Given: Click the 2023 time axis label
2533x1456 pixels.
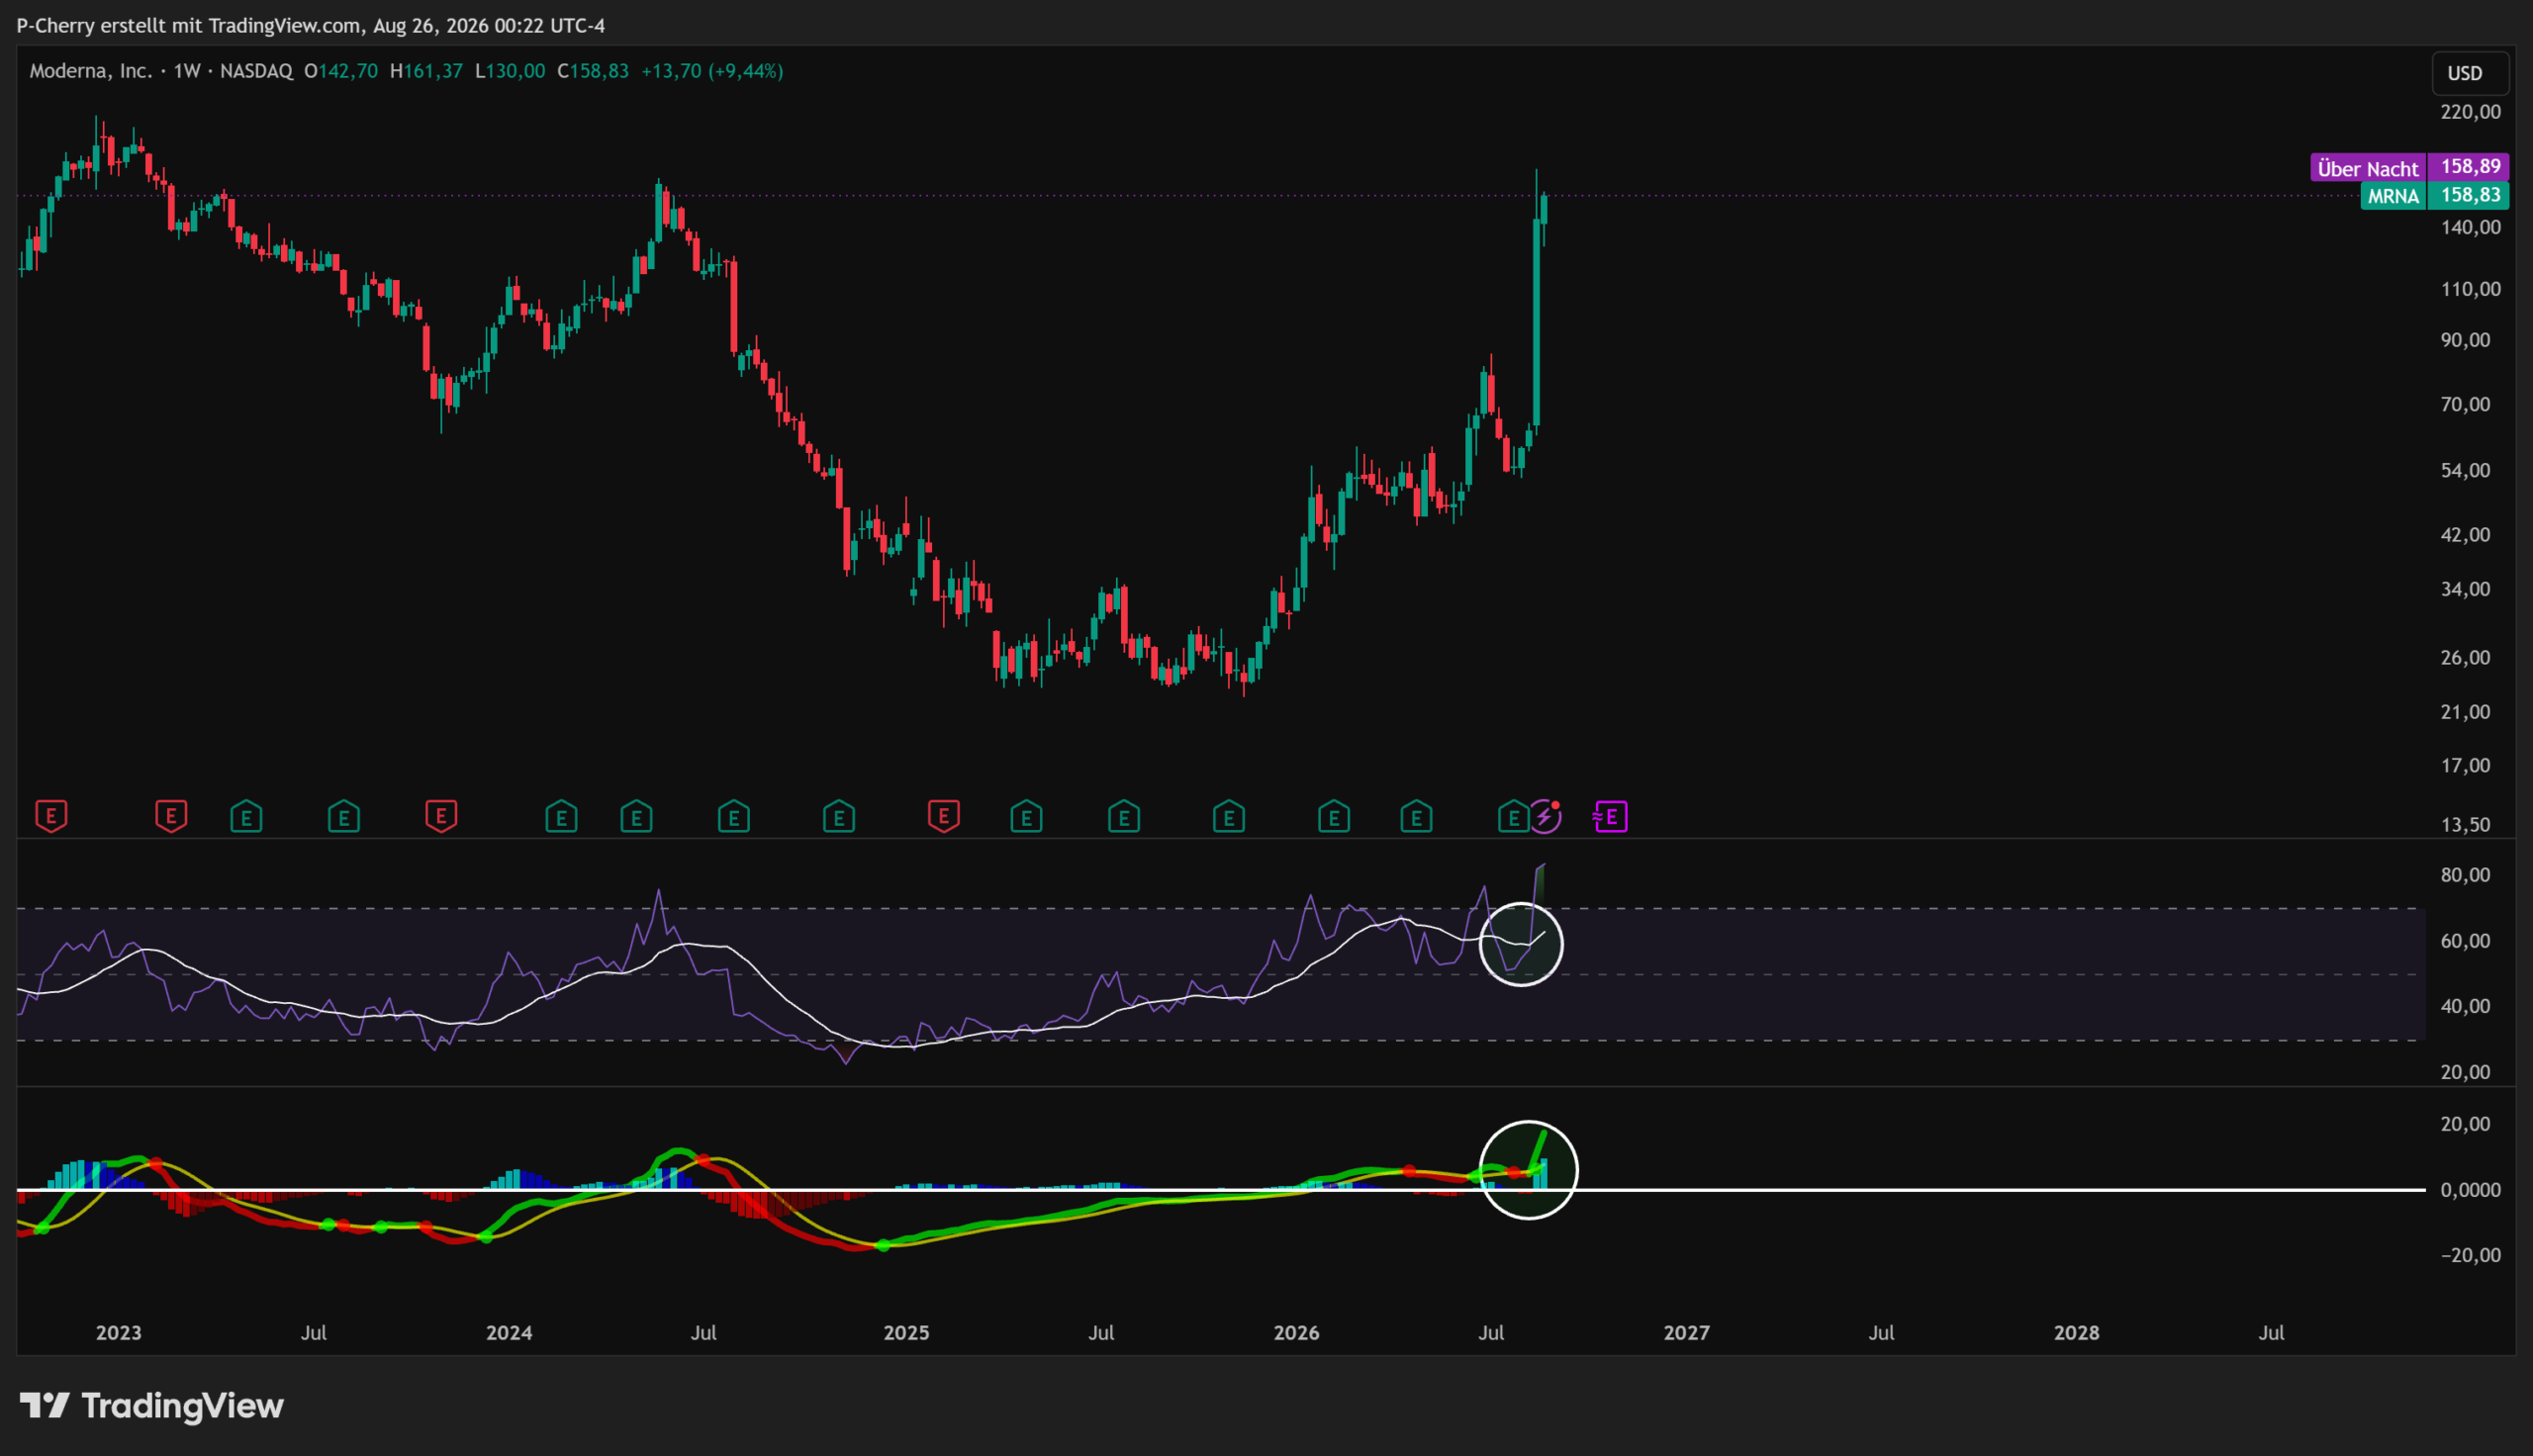Looking at the screenshot, I should point(118,1333).
